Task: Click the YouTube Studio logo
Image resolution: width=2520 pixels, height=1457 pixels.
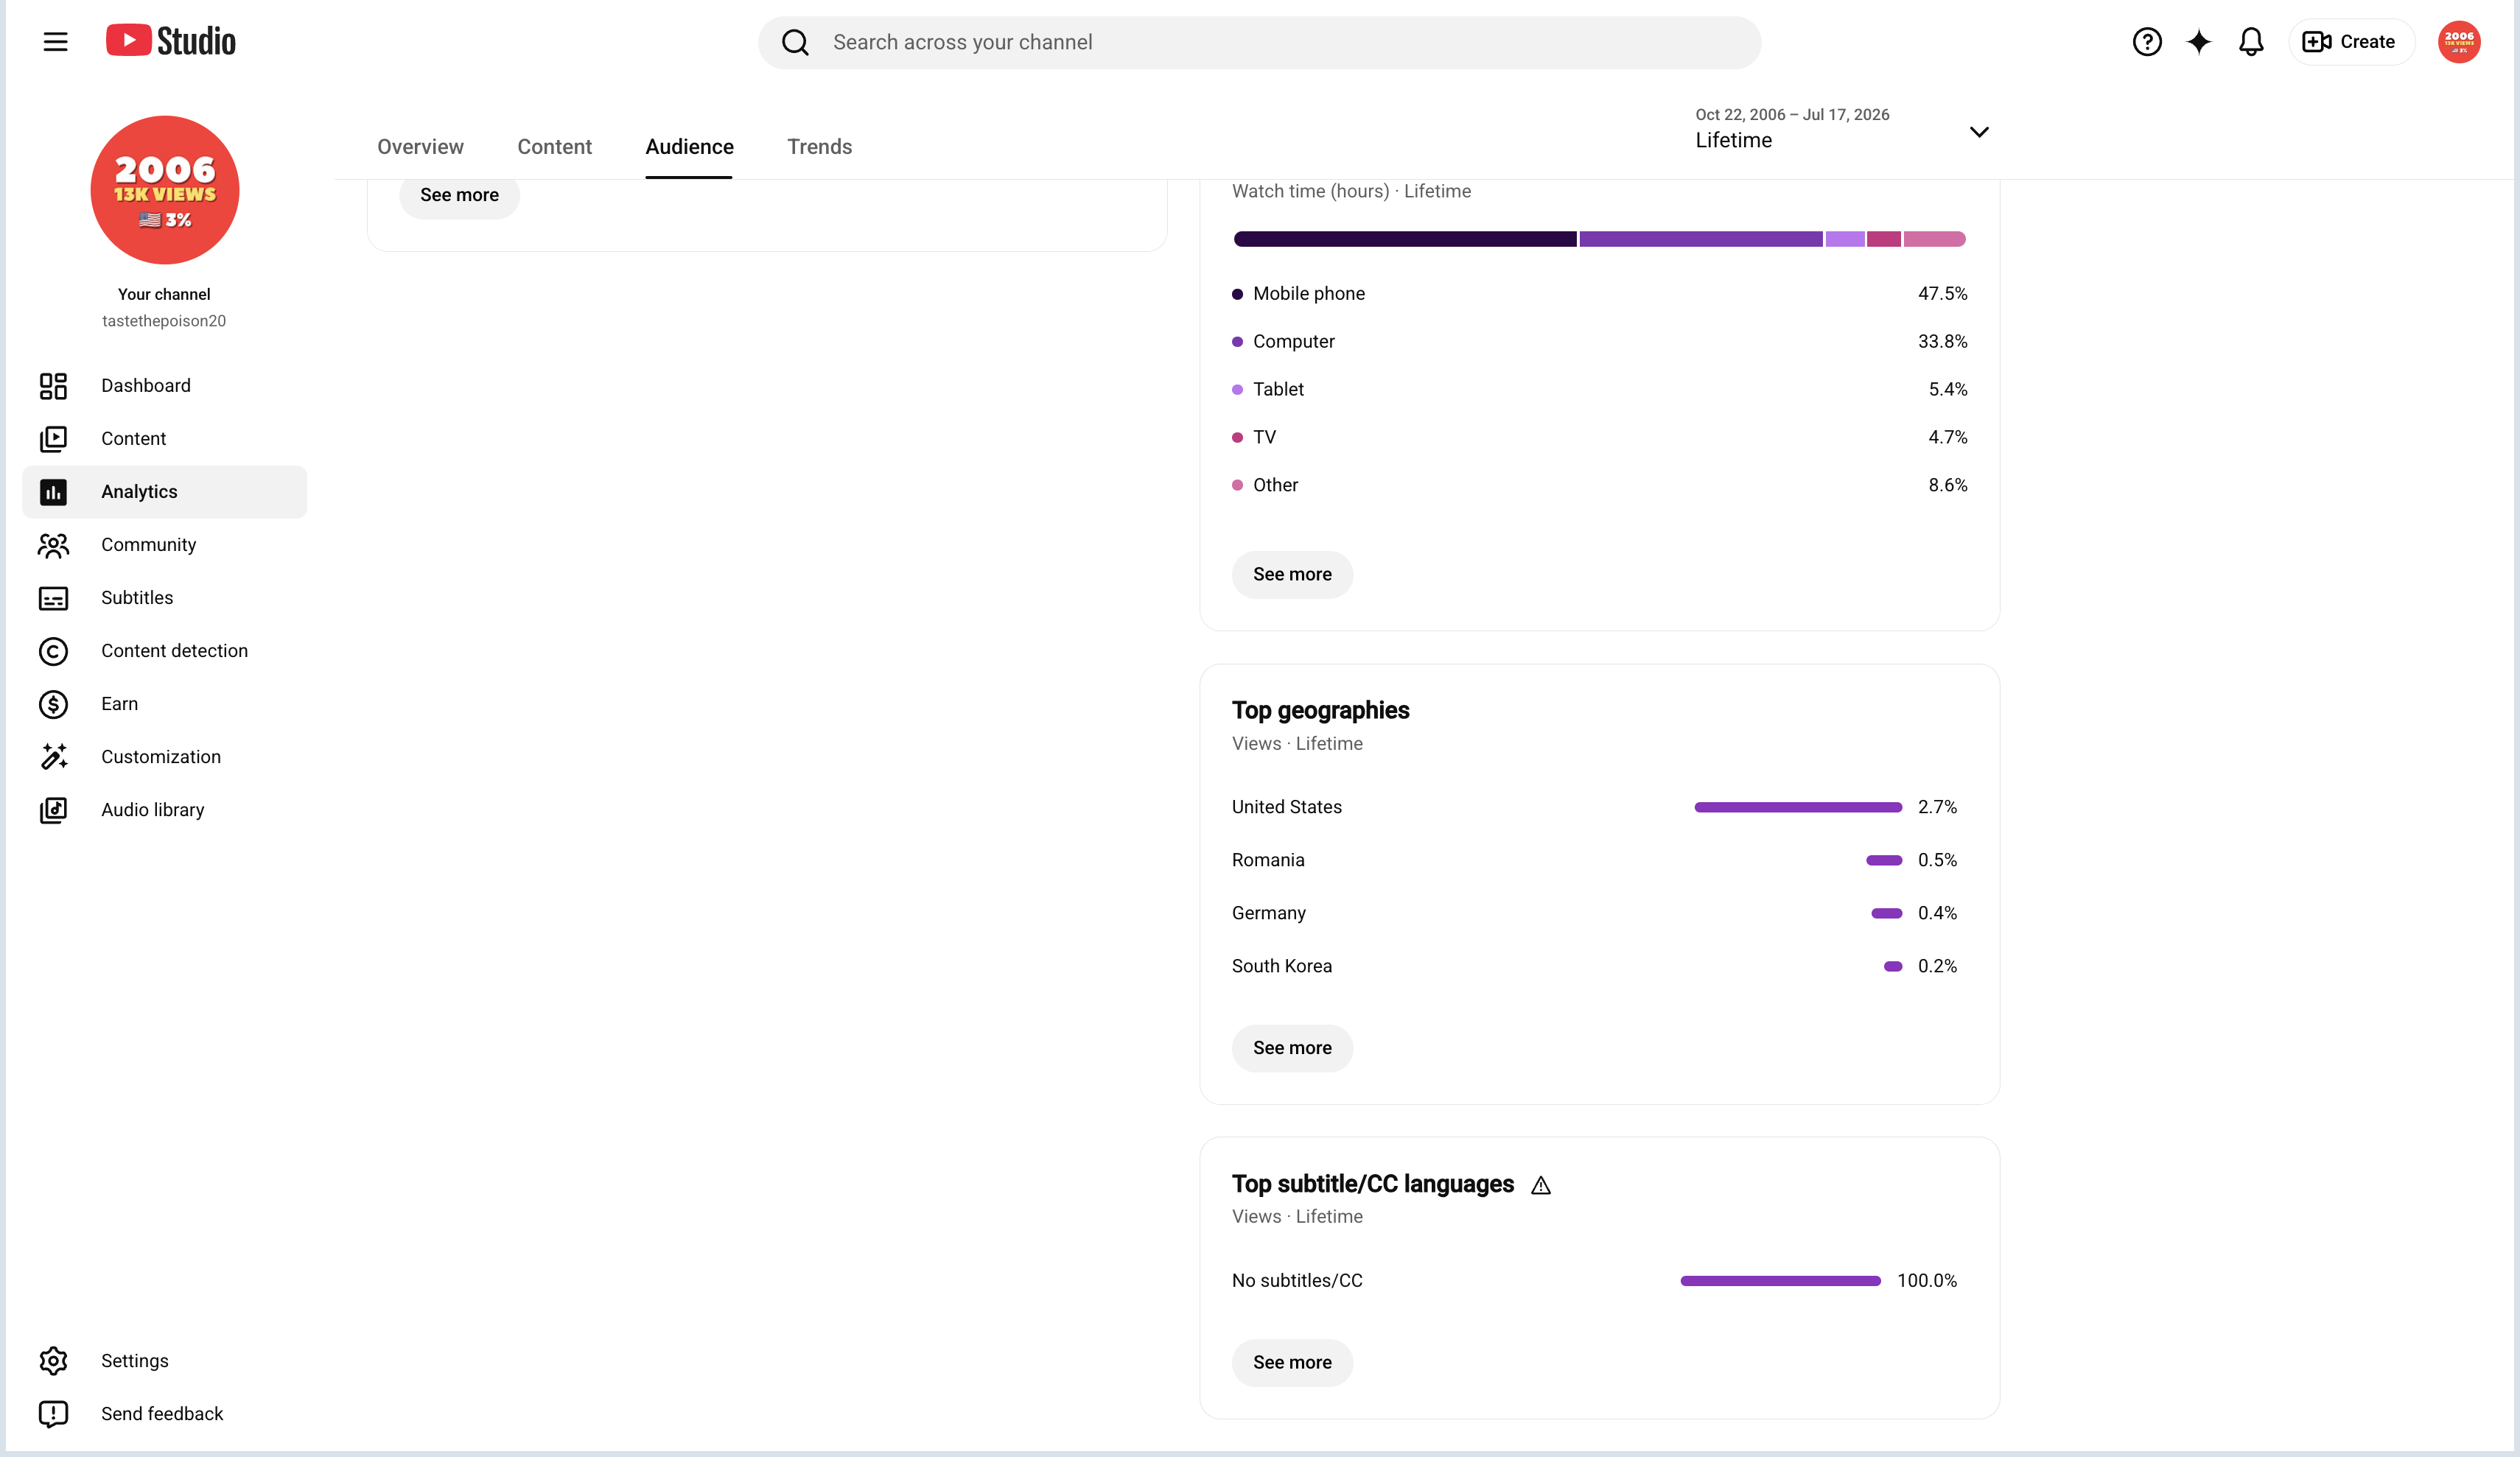Action: click(x=171, y=41)
